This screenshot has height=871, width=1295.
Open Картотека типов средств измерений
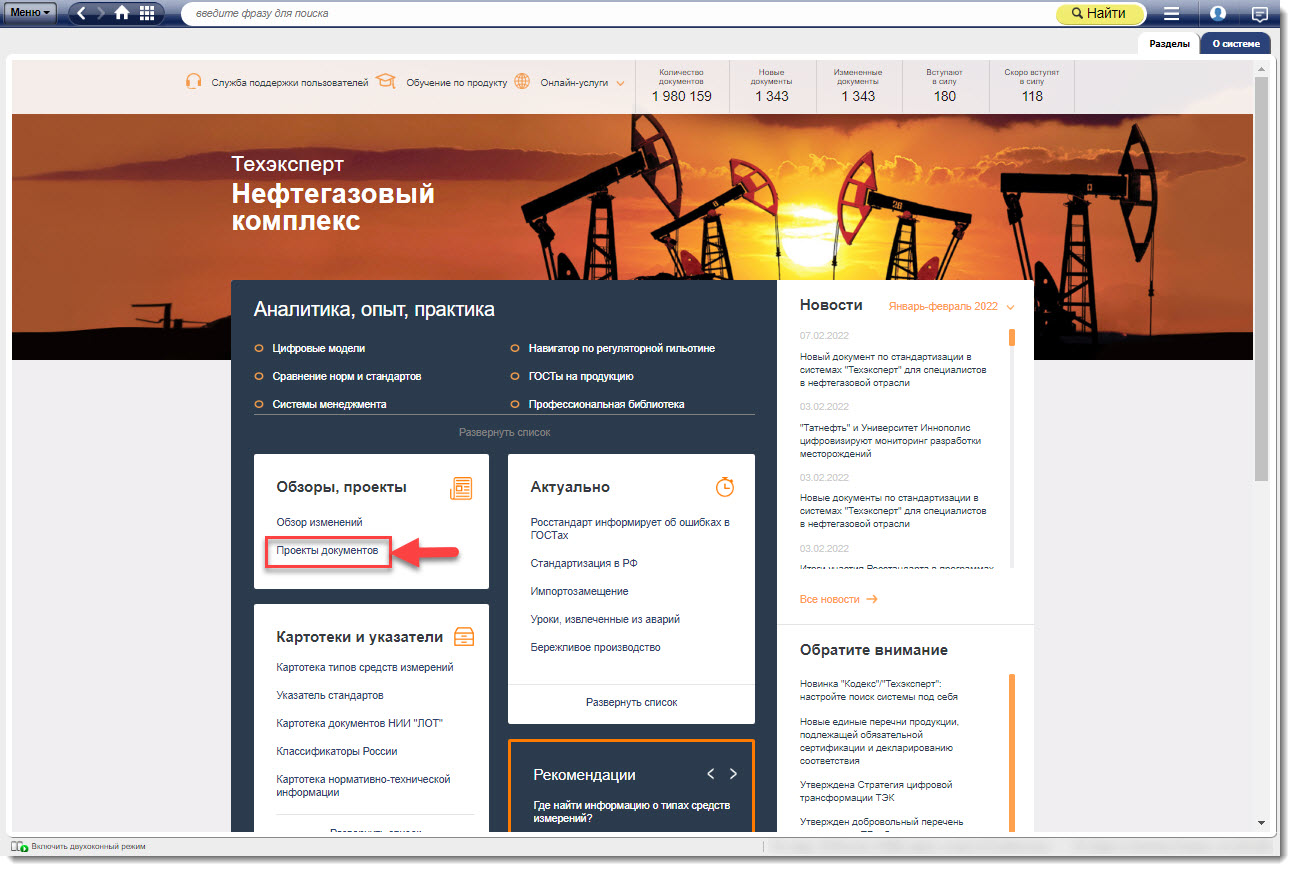pyautogui.click(x=365, y=667)
